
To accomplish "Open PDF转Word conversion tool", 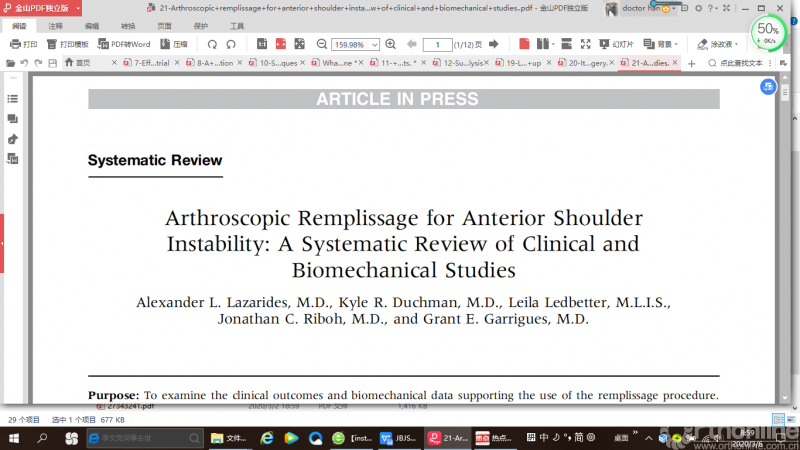I will pyautogui.click(x=123, y=45).
